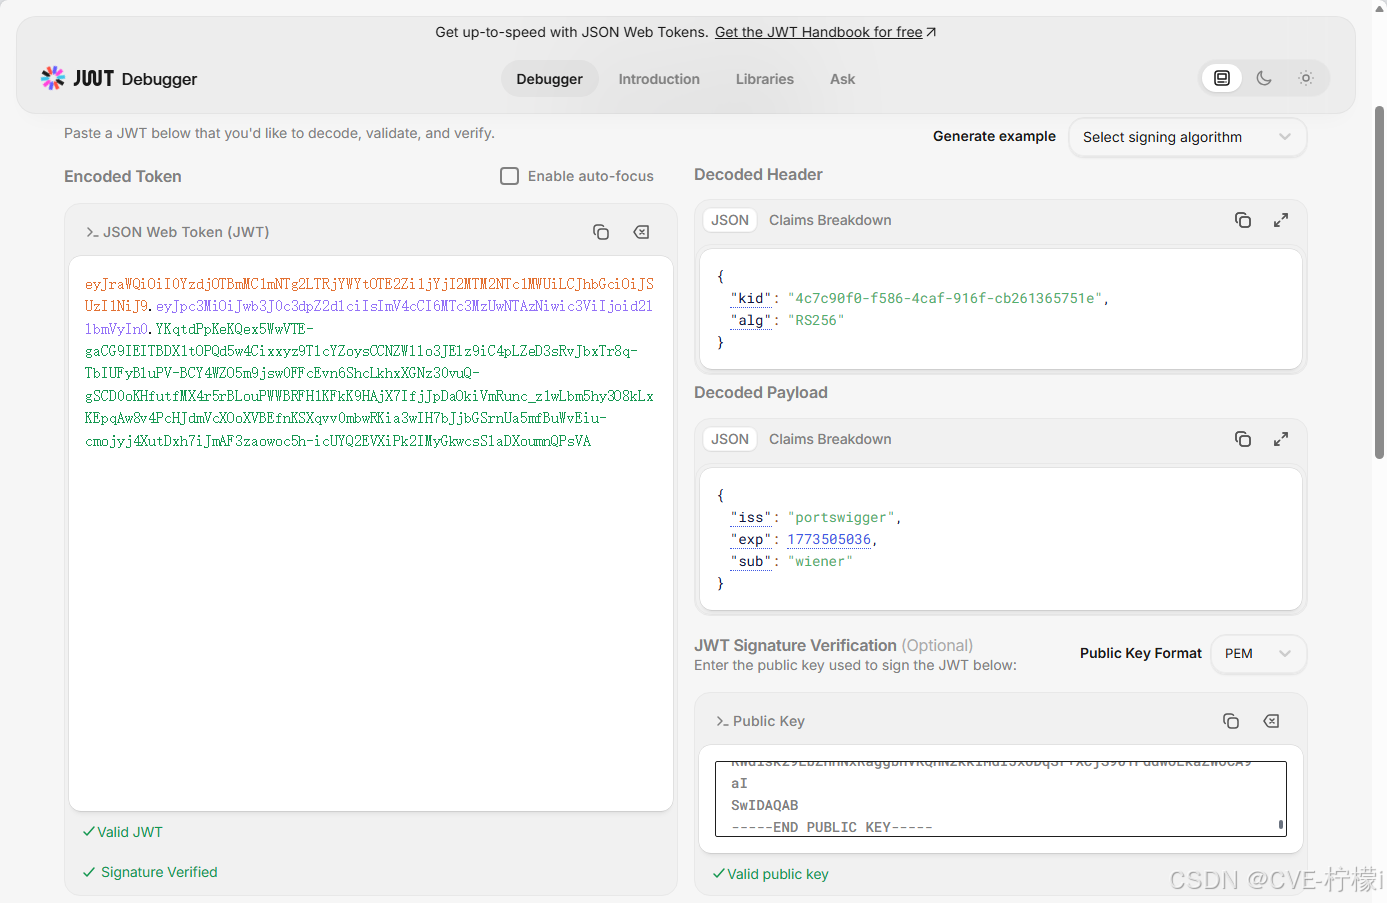Select JSON tab in Decoded Payload
This screenshot has height=903, width=1387.
point(730,439)
